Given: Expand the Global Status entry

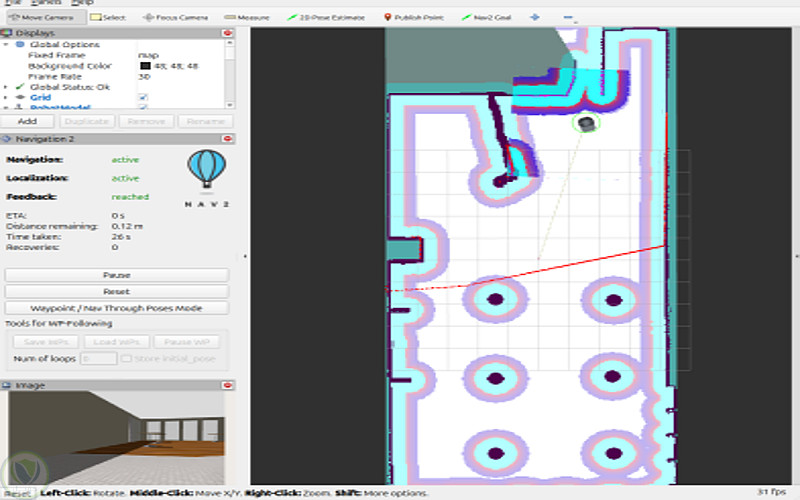Looking at the screenshot, I should (6, 87).
